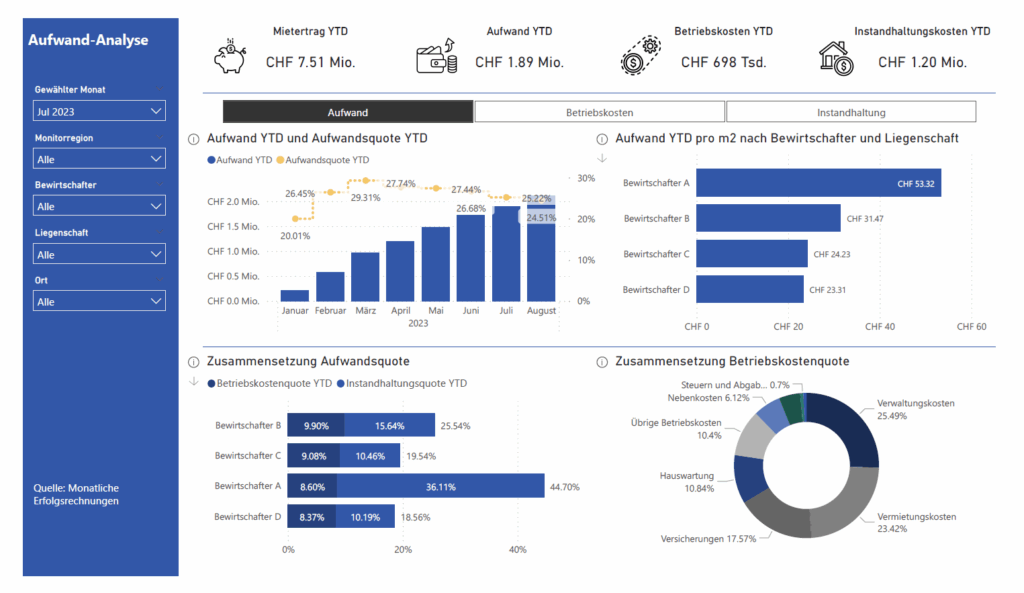Image resolution: width=1024 pixels, height=593 pixels.
Task: Open the Gewählter Monat dropdown
Action: point(99,112)
